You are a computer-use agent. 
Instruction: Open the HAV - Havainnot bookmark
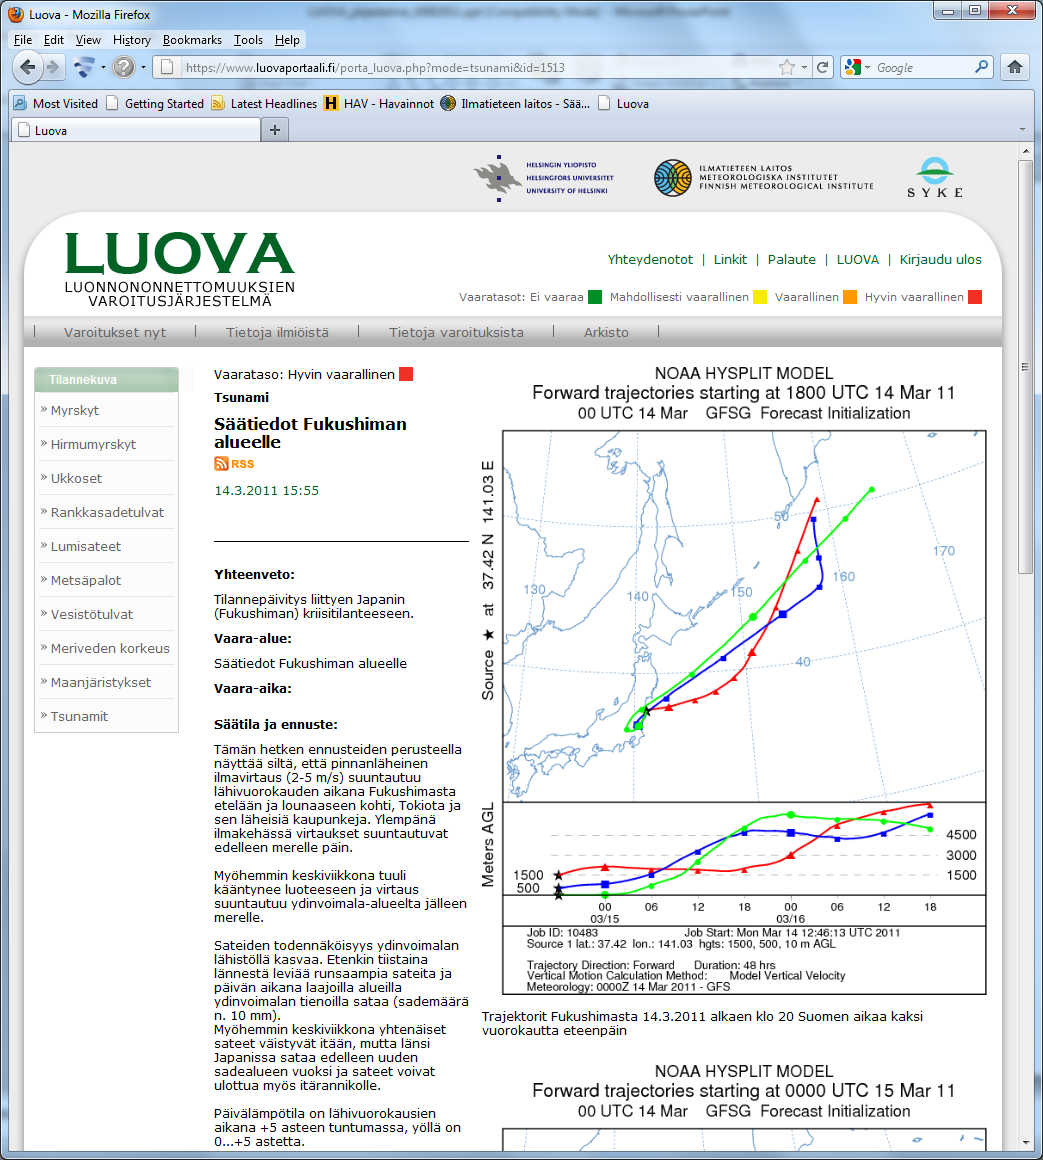click(x=379, y=104)
